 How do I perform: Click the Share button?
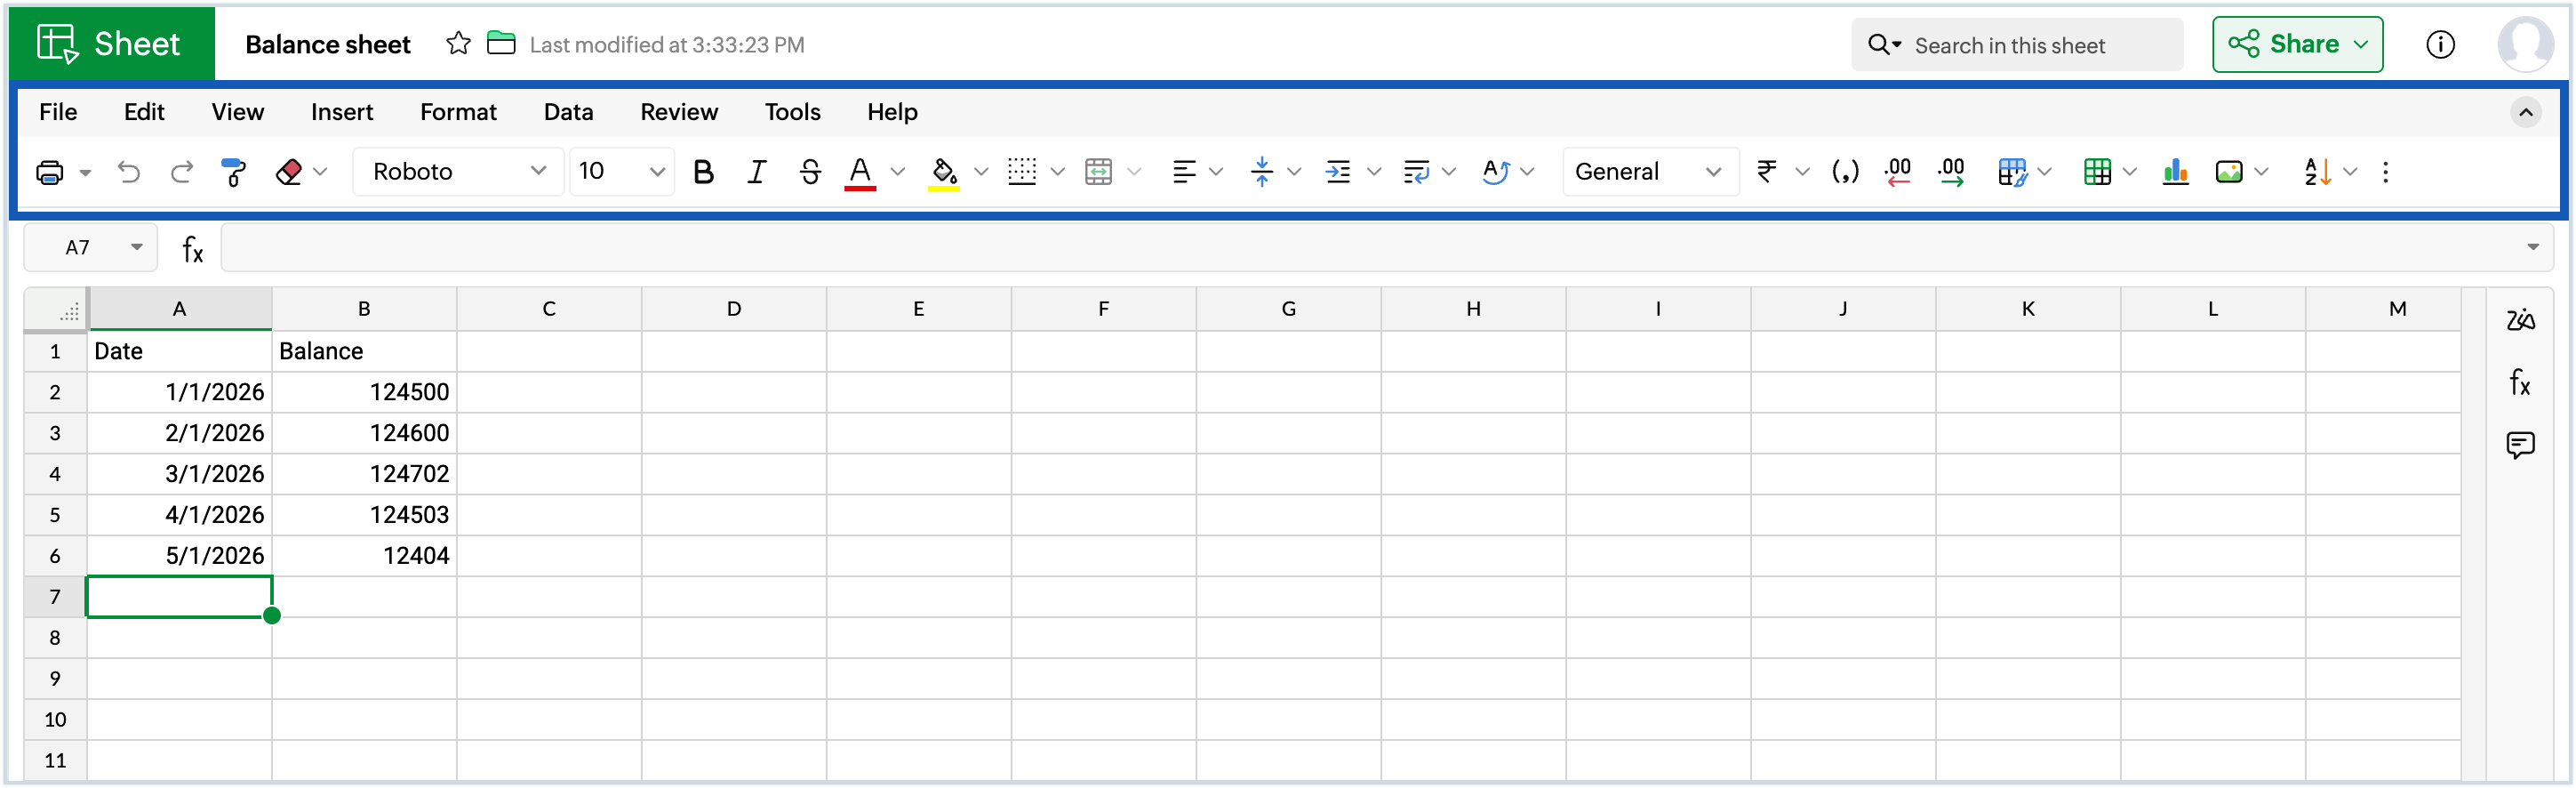2297,44
